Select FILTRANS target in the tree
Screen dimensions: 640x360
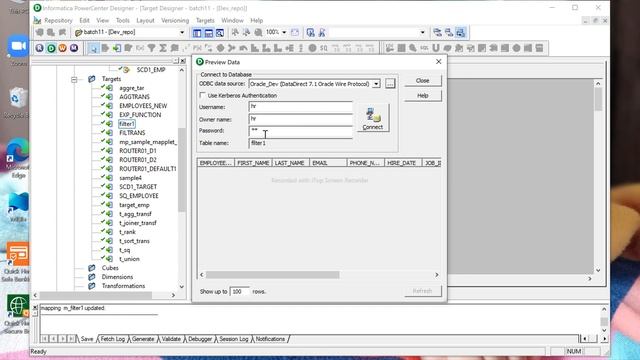(x=132, y=133)
